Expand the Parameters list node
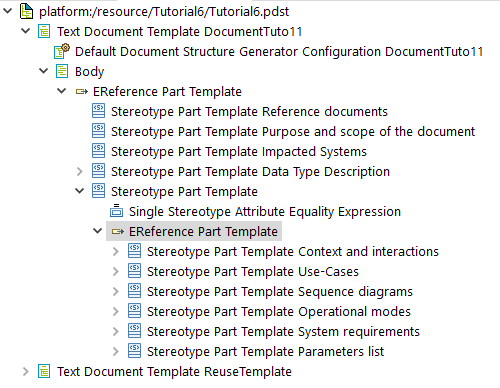Screen dimensions: 500x388 (116, 351)
